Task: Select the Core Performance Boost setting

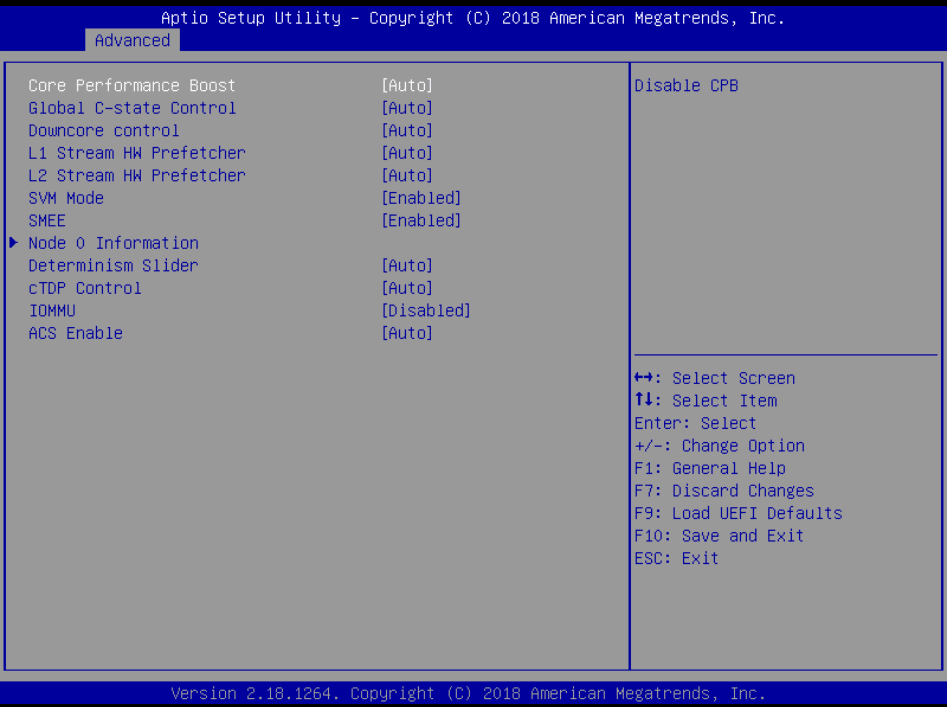Action: pyautogui.click(x=132, y=86)
